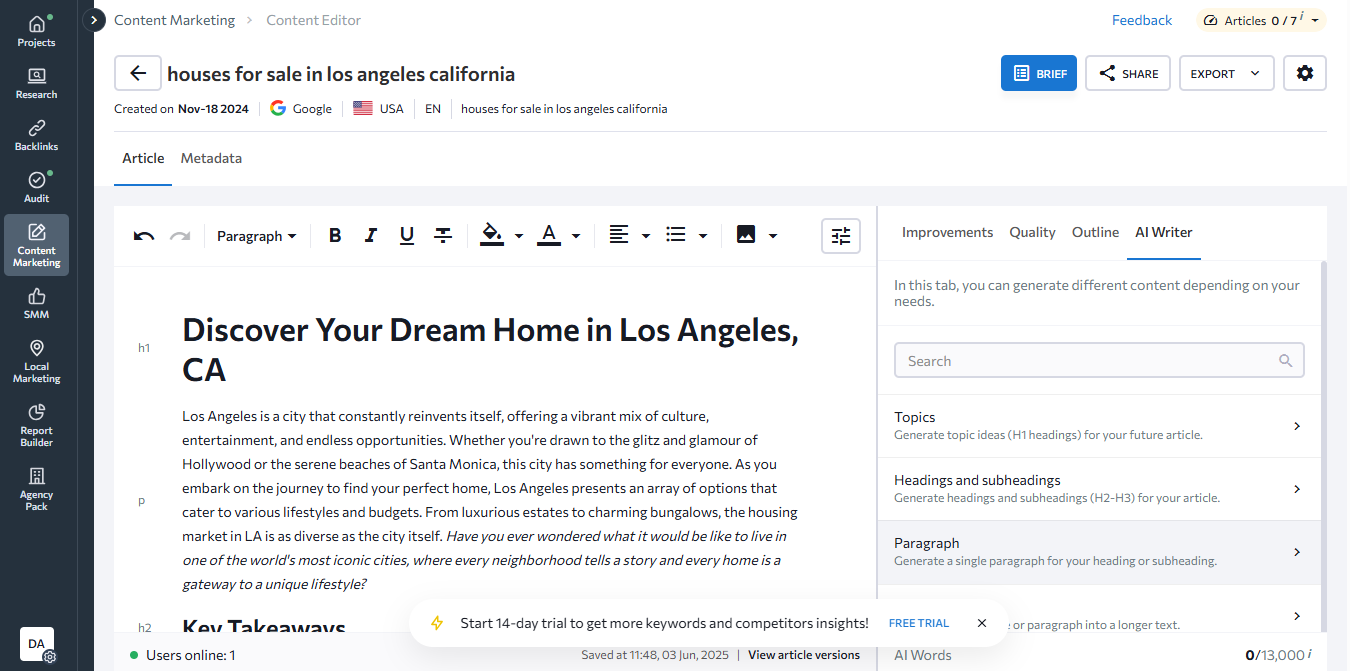Open the image options dropdown arrow
The width and height of the screenshot is (1350, 671).
point(773,236)
